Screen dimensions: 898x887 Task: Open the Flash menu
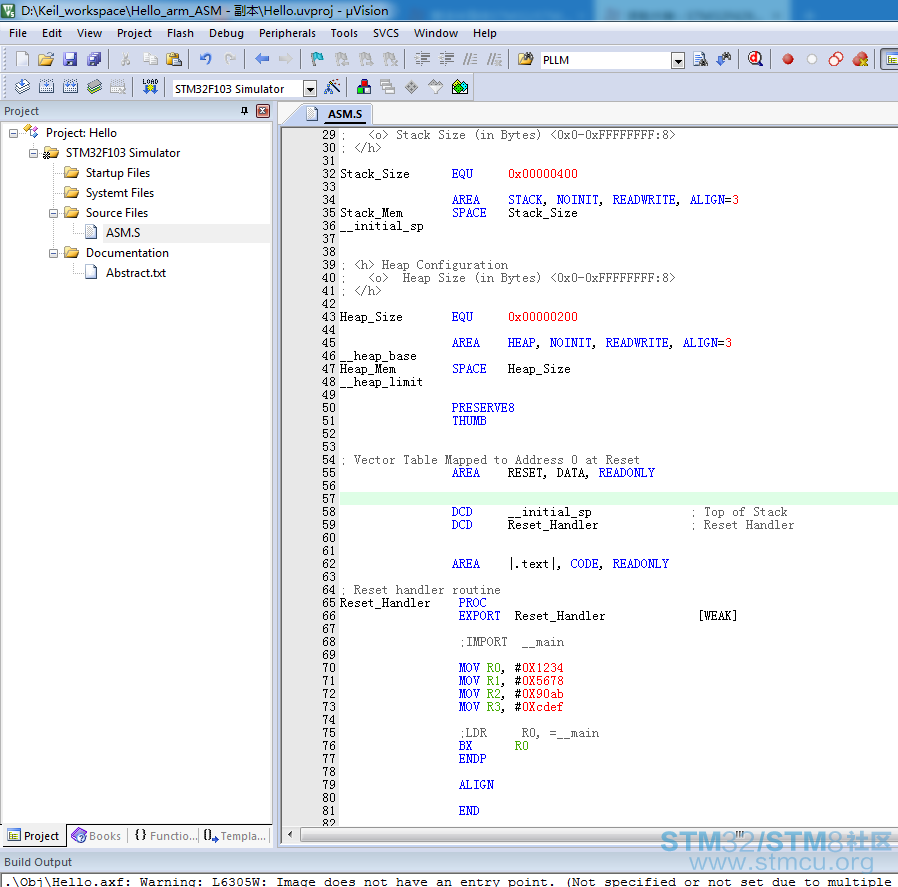tap(180, 33)
